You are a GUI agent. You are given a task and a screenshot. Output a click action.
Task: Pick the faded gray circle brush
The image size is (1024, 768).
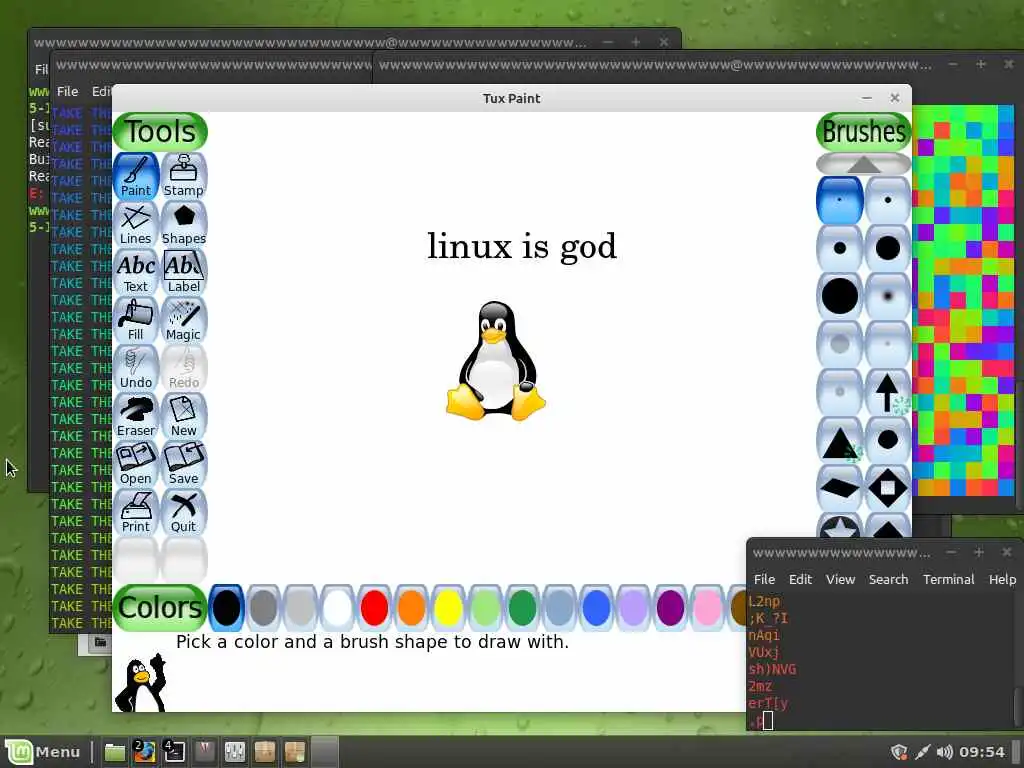coord(840,344)
